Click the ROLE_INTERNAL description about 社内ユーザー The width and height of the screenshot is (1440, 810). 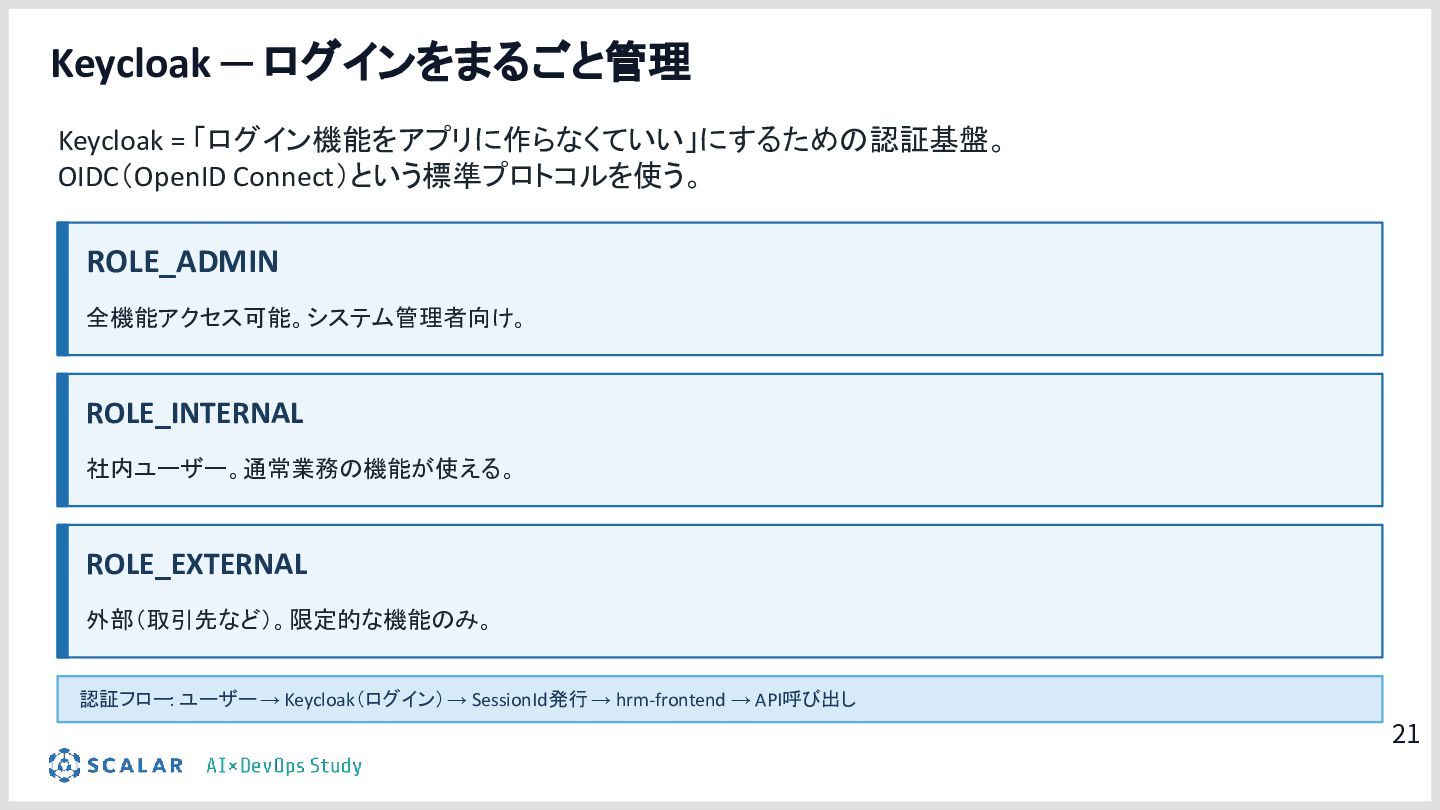click(x=300, y=468)
